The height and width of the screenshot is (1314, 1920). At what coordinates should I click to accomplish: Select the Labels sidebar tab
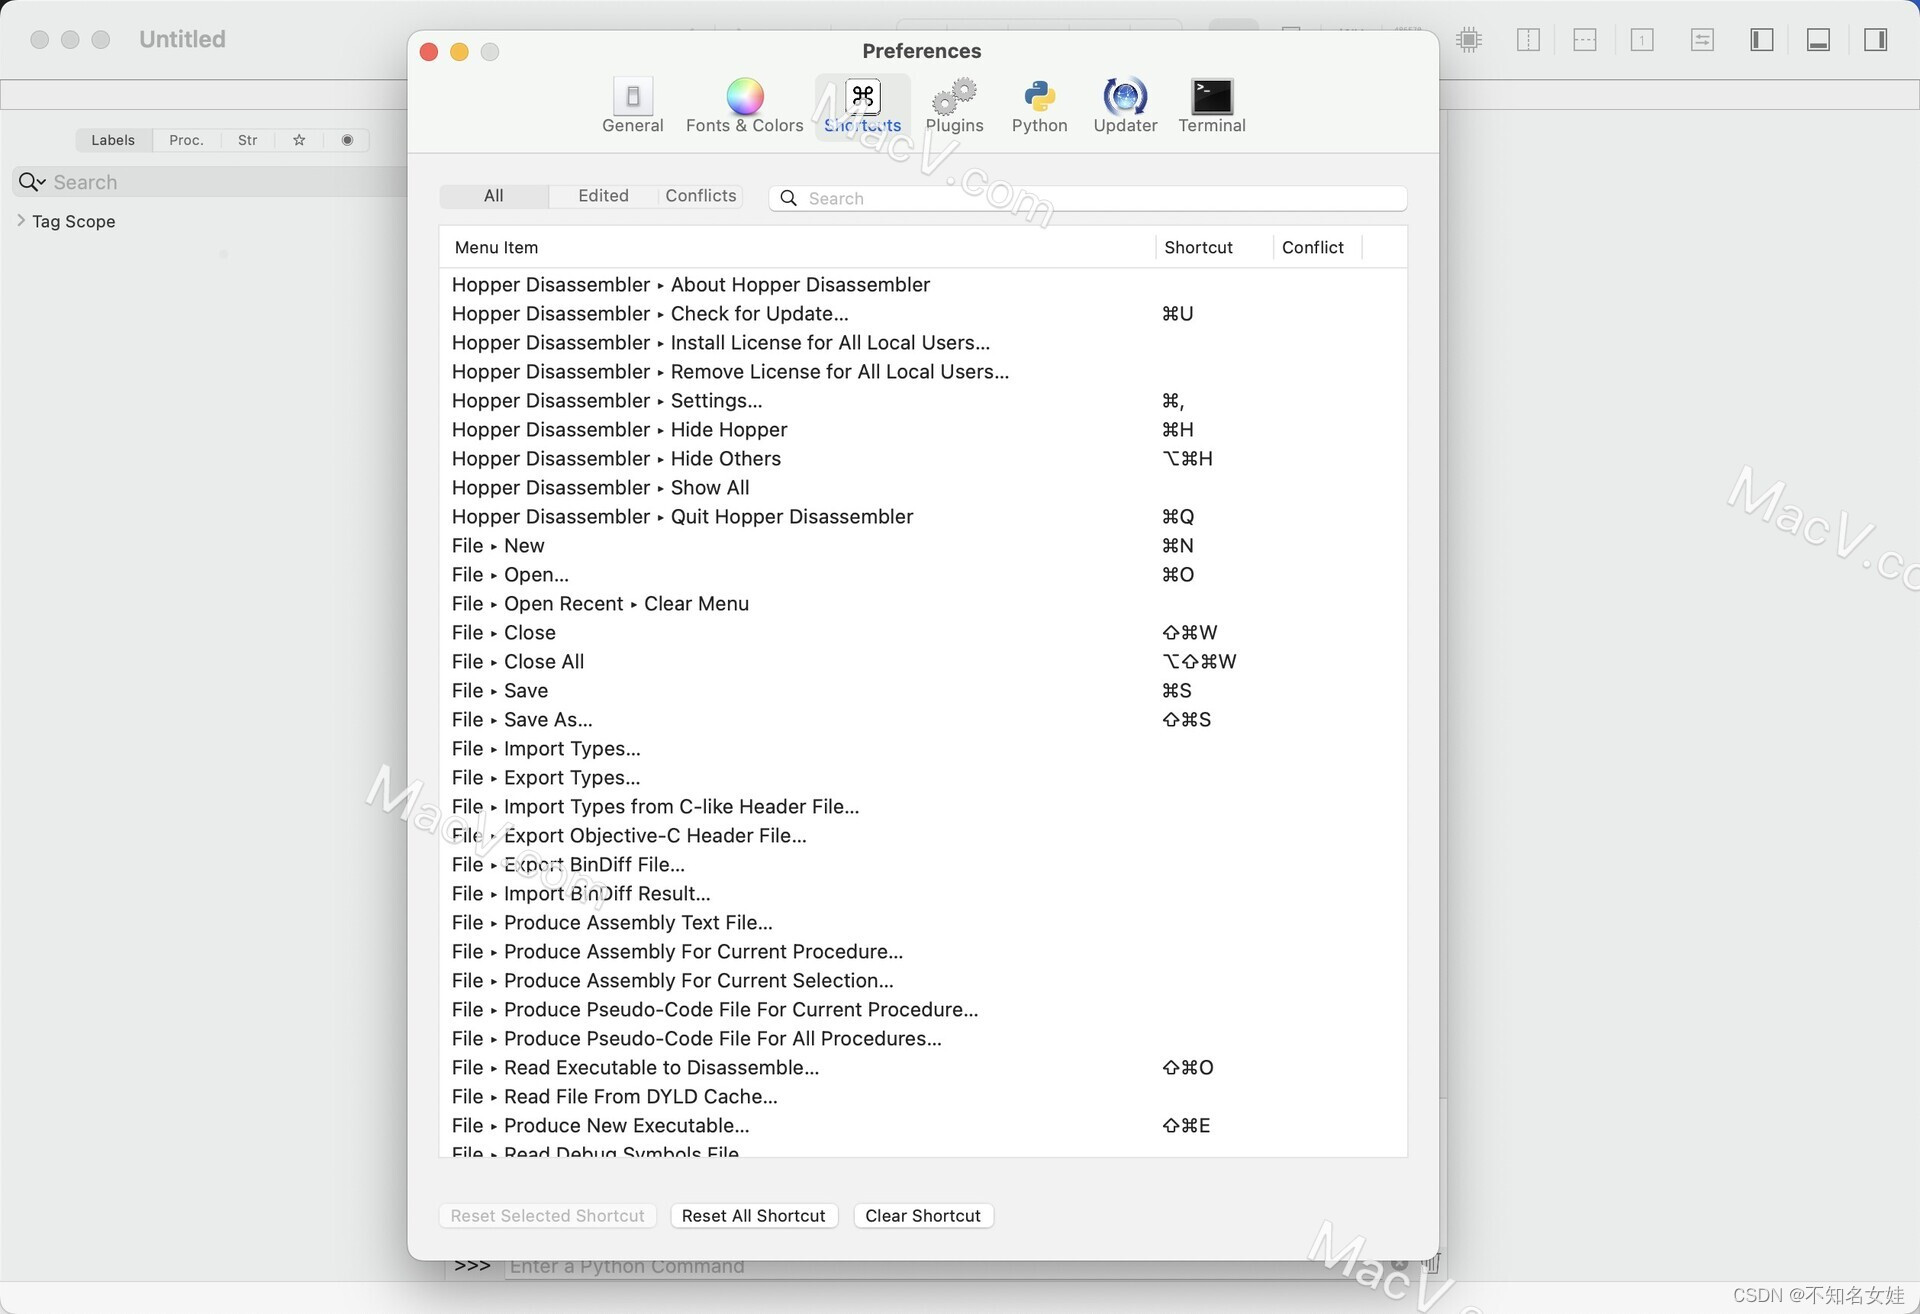(x=113, y=140)
